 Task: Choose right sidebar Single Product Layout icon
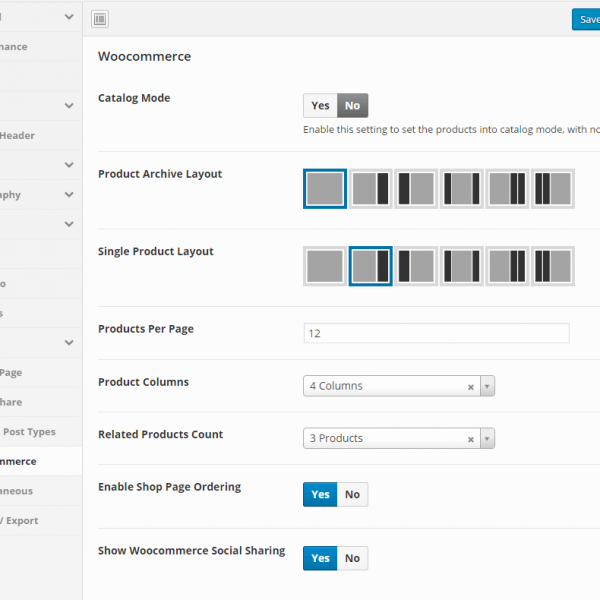click(370, 266)
